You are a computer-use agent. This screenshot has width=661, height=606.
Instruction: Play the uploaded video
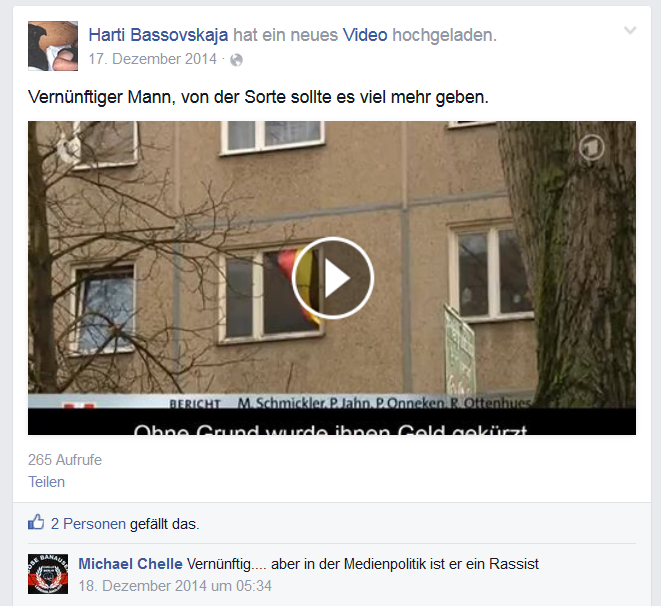click(x=332, y=278)
